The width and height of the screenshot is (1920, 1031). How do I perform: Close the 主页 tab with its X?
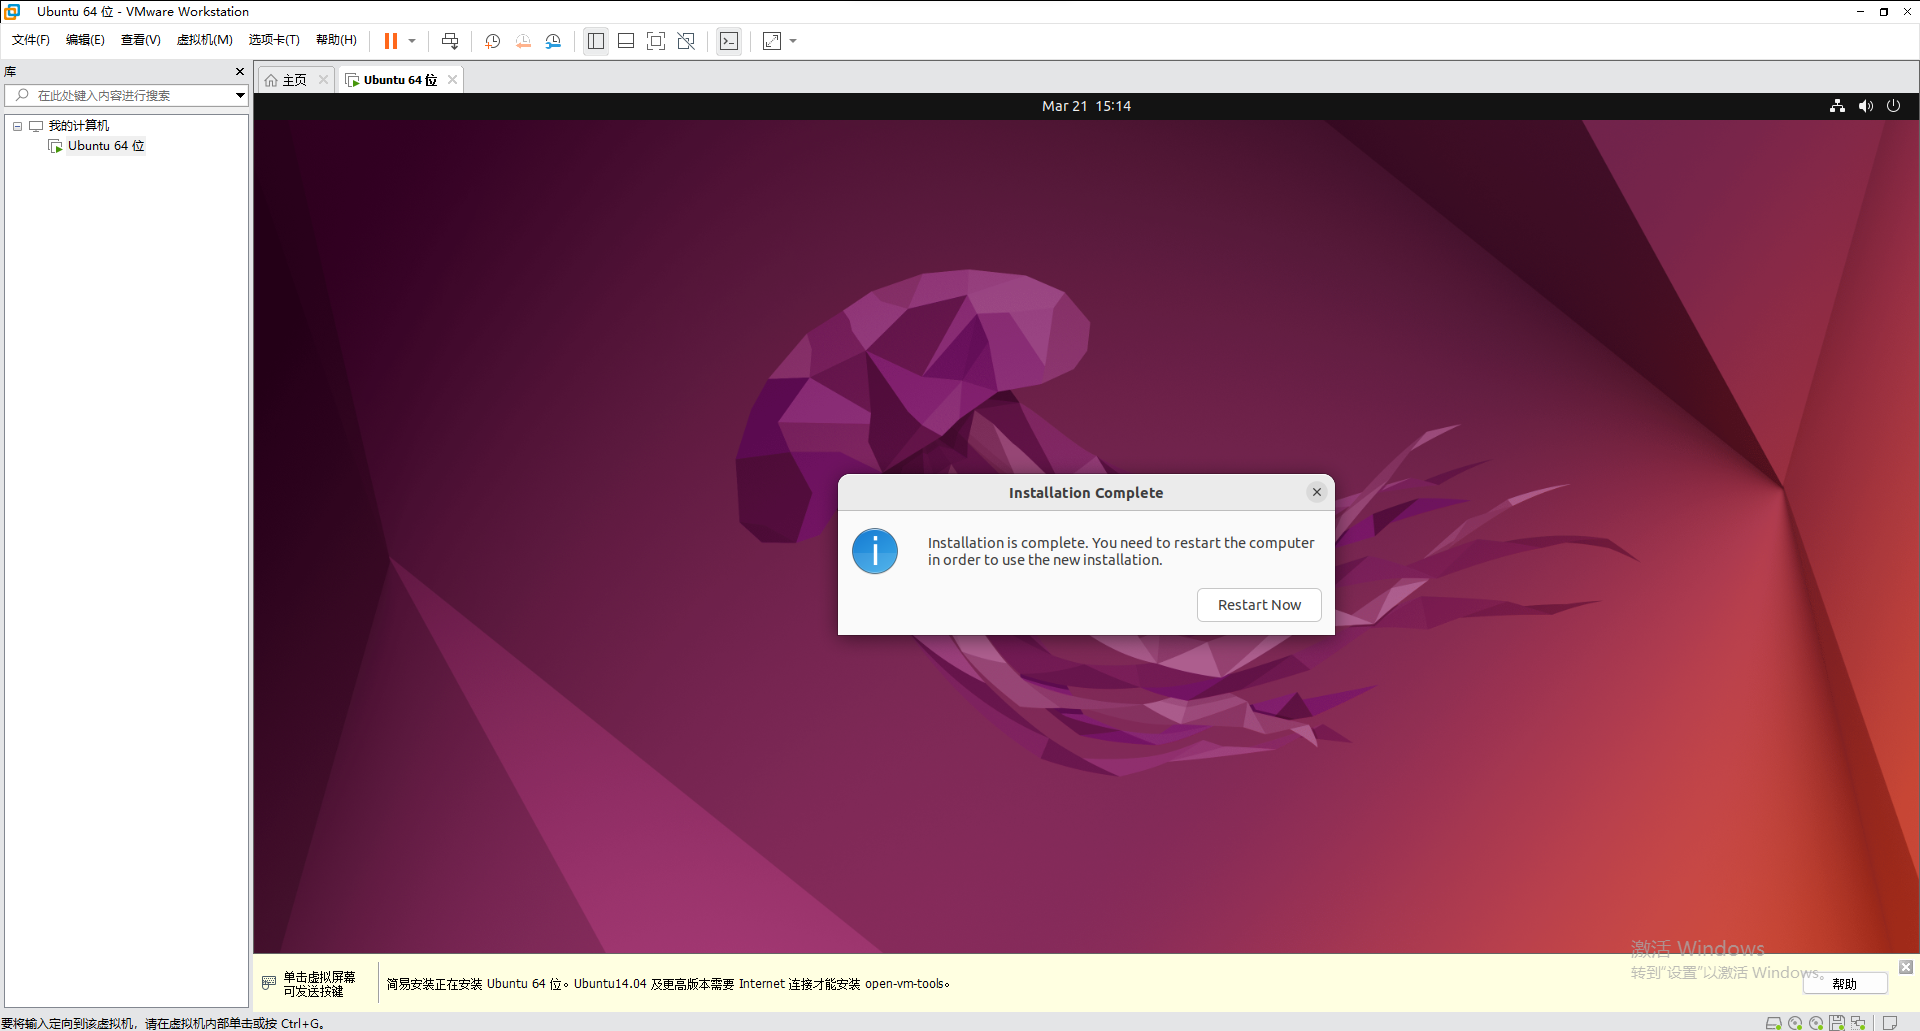click(x=323, y=80)
